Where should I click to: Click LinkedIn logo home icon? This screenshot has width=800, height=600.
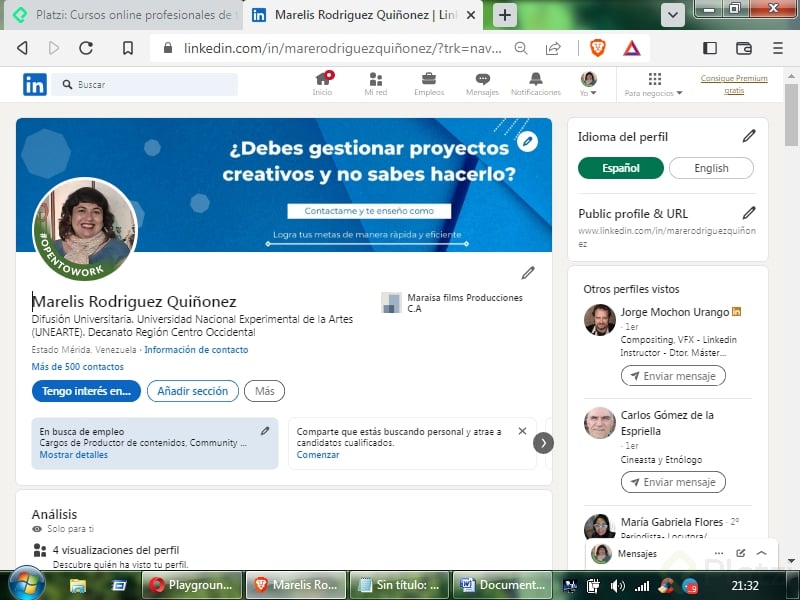point(35,84)
